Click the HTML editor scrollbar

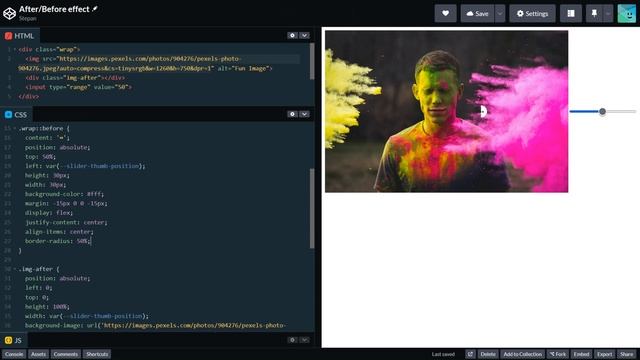click(x=312, y=61)
